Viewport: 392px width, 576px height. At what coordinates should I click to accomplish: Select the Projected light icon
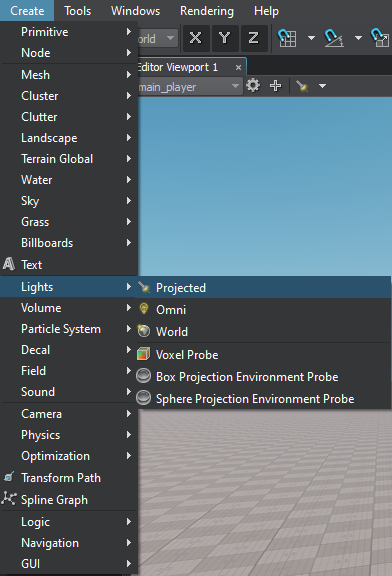click(x=144, y=287)
